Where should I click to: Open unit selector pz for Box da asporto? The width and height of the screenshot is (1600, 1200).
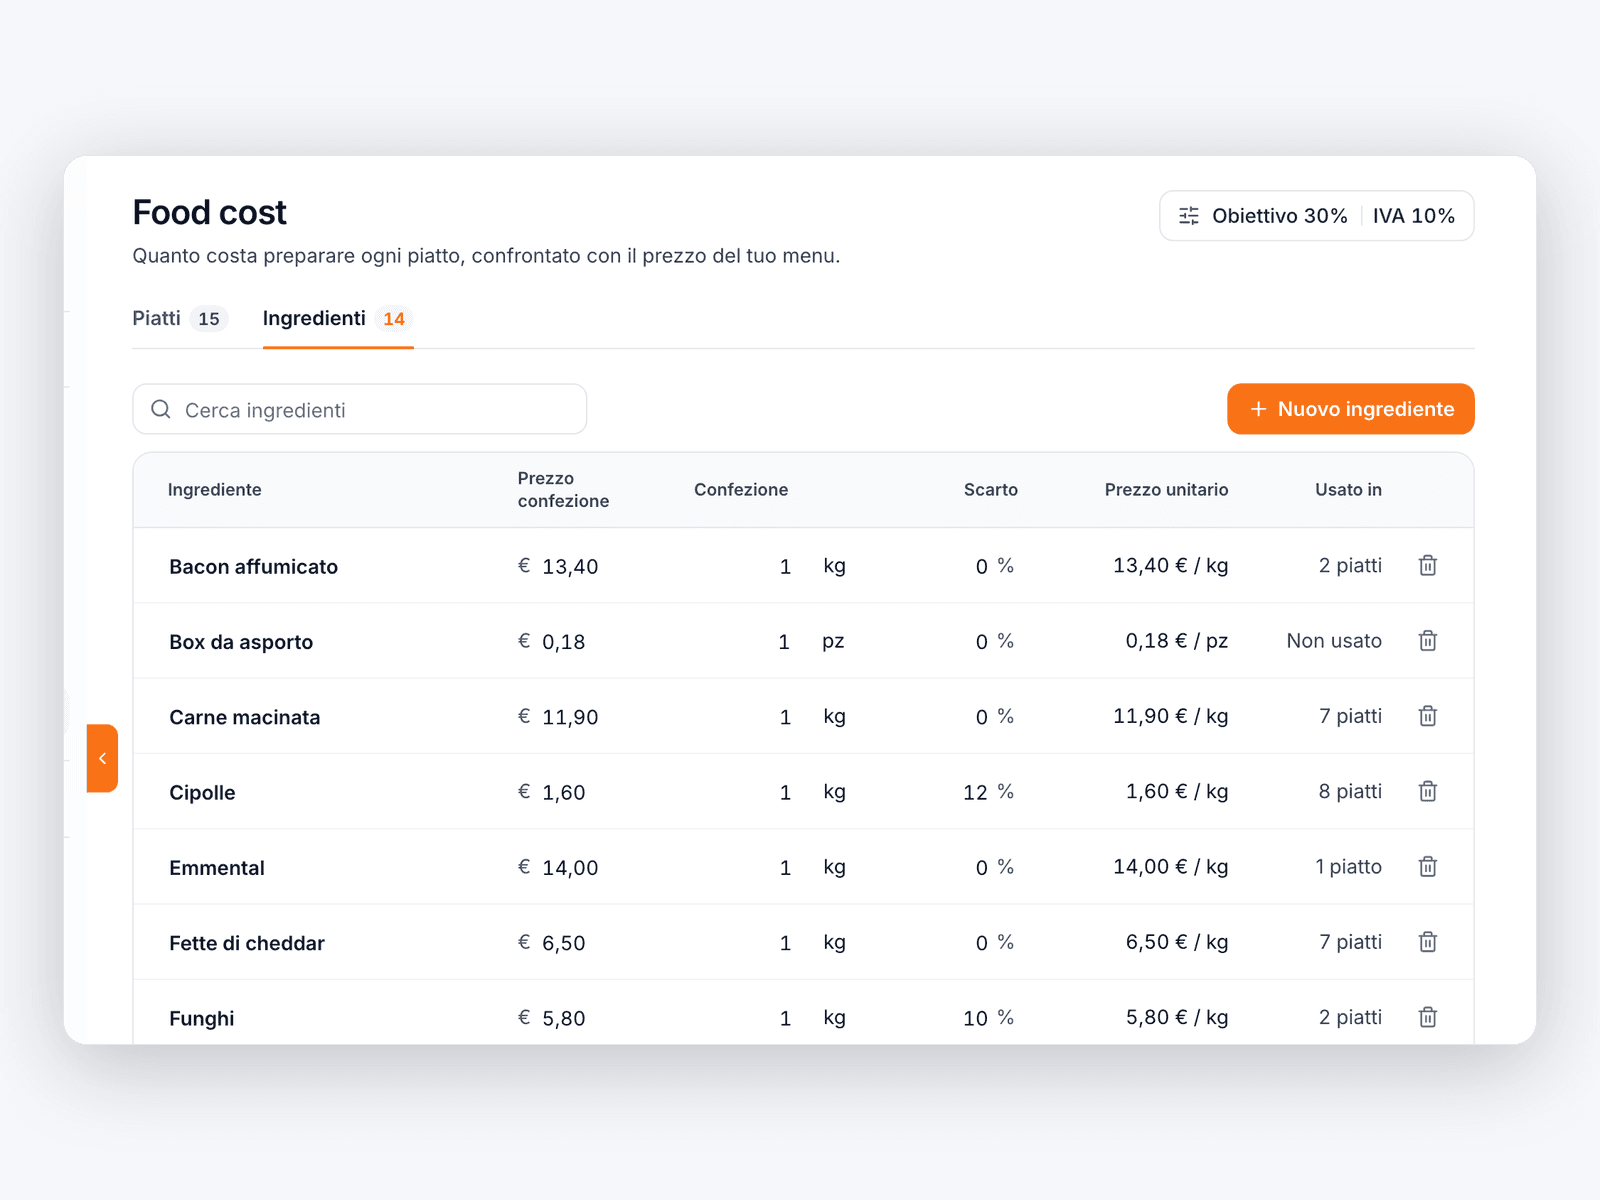tap(833, 641)
